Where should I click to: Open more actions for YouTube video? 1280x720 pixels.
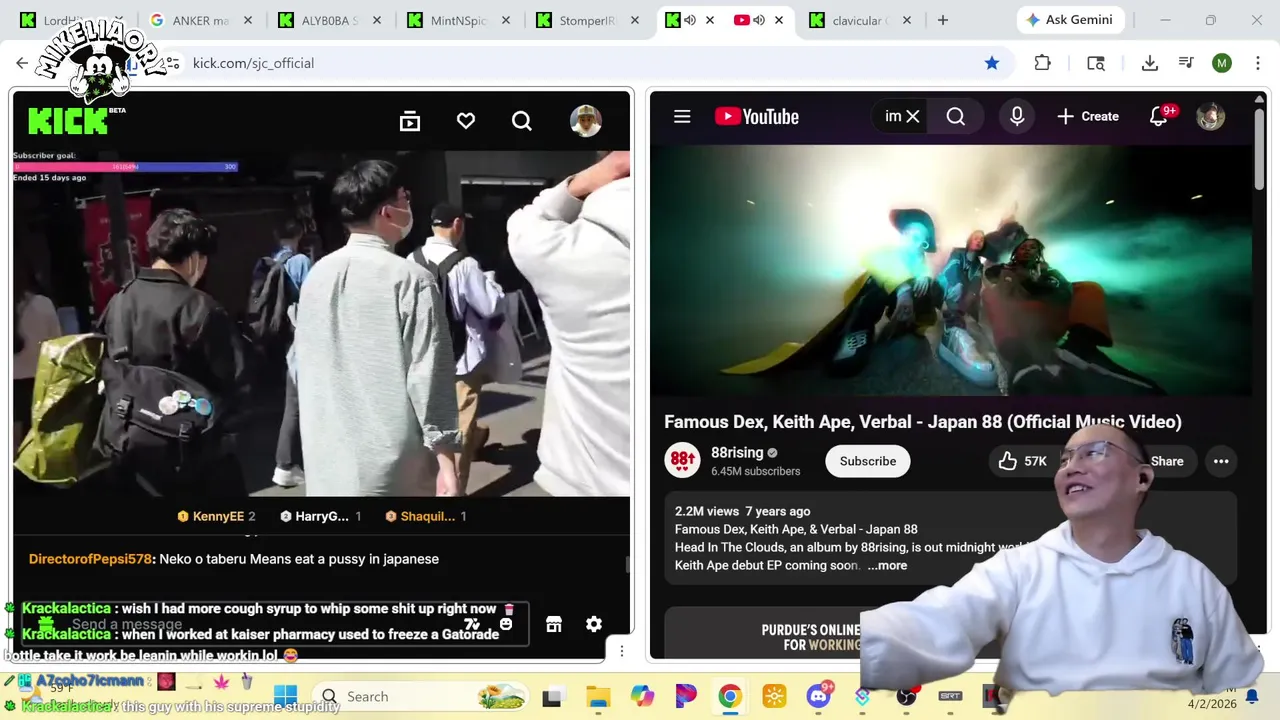pos(1221,461)
